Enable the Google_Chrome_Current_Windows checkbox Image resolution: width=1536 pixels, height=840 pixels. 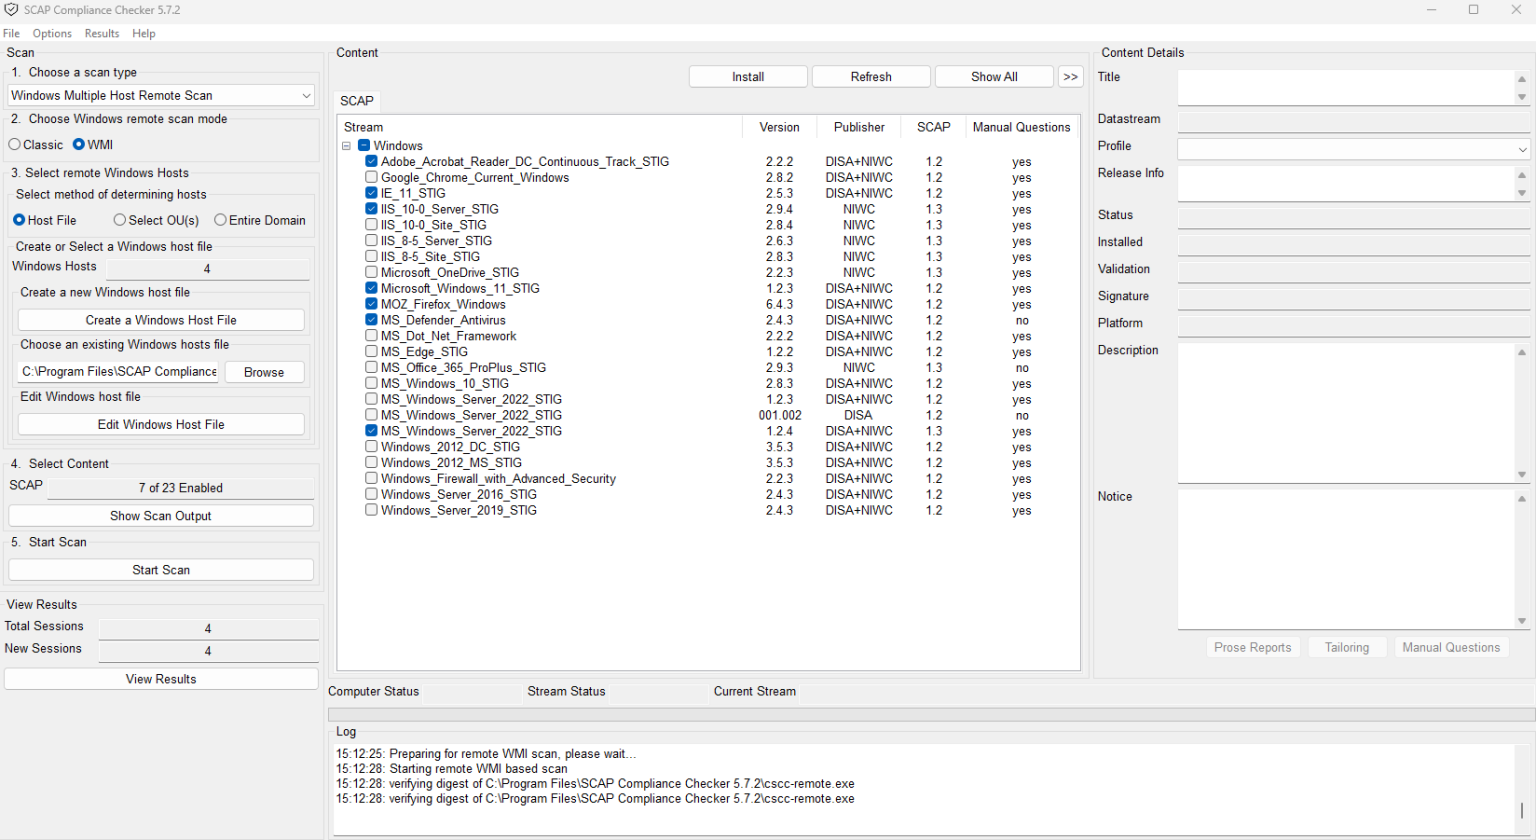click(371, 178)
